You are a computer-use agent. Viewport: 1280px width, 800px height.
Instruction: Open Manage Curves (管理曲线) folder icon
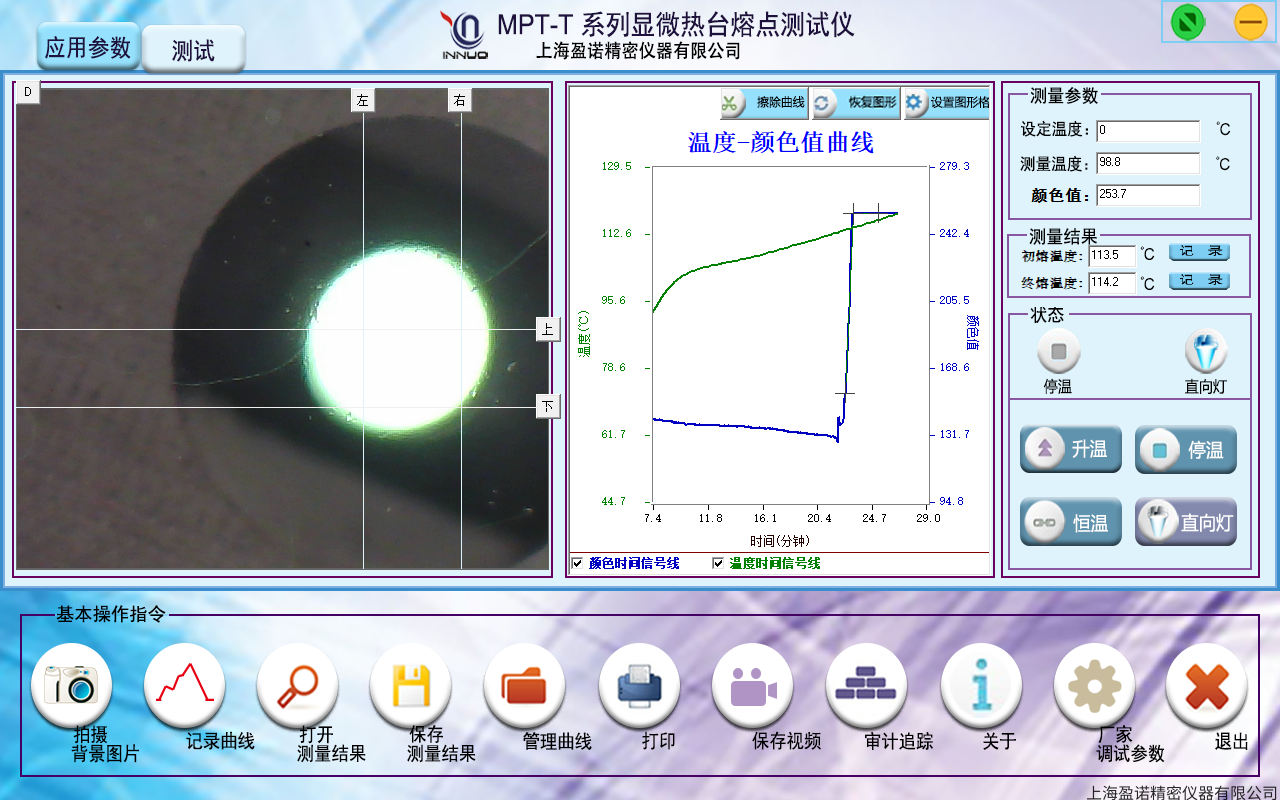point(525,685)
